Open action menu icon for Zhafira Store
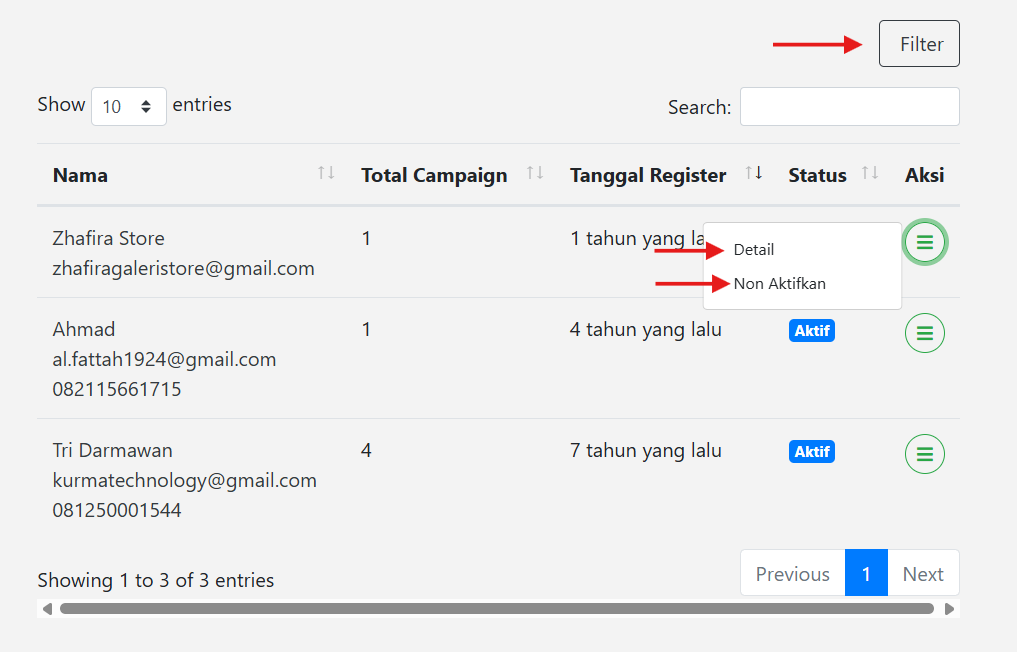Viewport: 1017px width, 652px height. (x=924, y=242)
